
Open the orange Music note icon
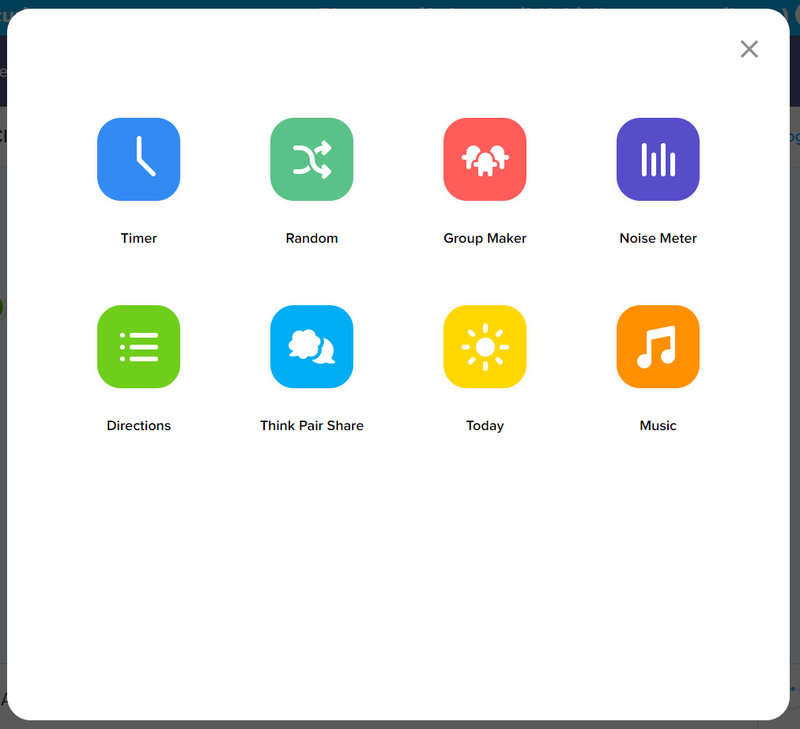click(658, 346)
